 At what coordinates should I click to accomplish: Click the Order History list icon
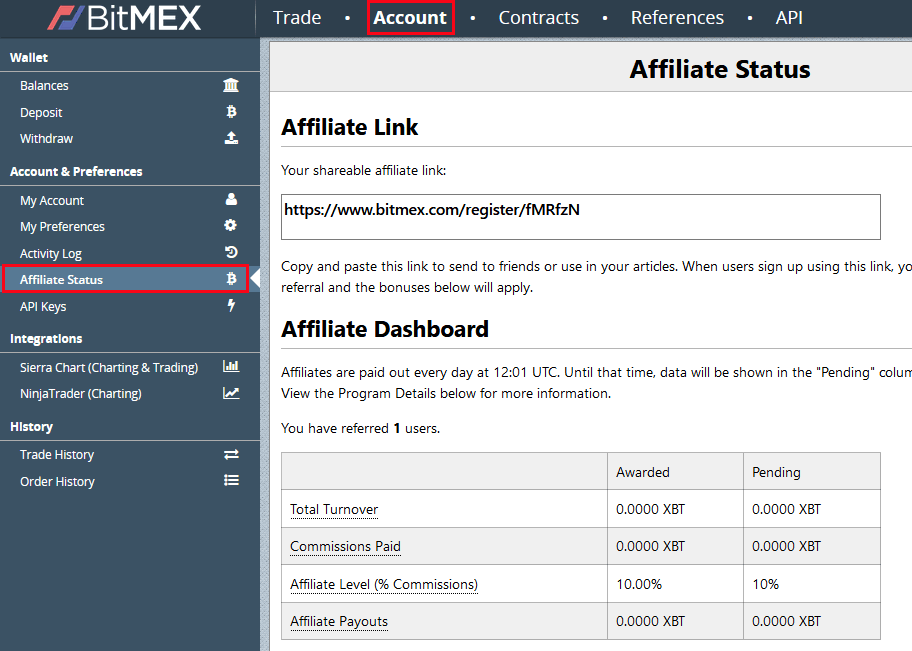[231, 481]
